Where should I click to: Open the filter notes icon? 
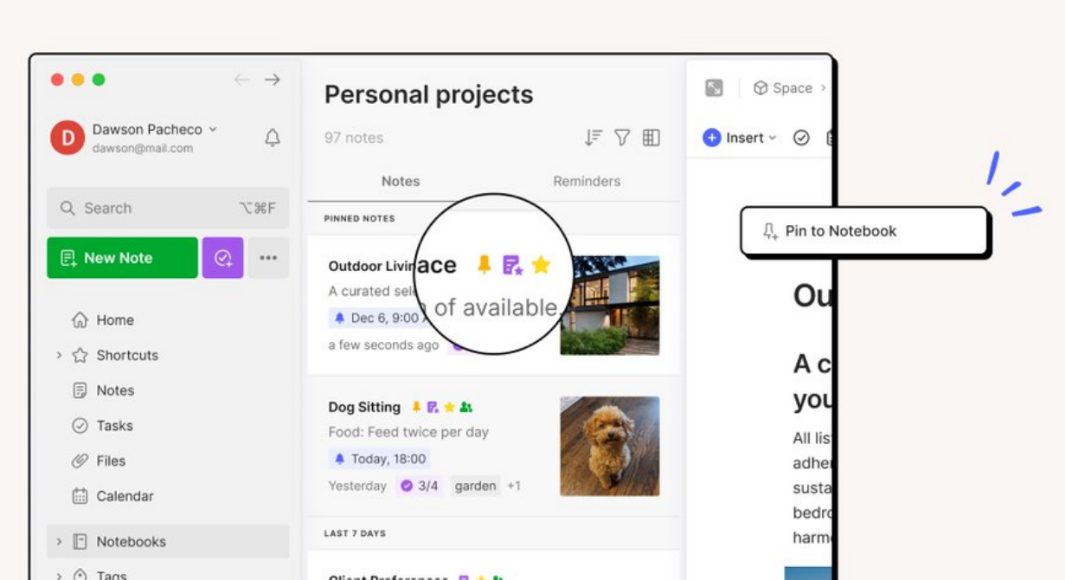pyautogui.click(x=622, y=138)
